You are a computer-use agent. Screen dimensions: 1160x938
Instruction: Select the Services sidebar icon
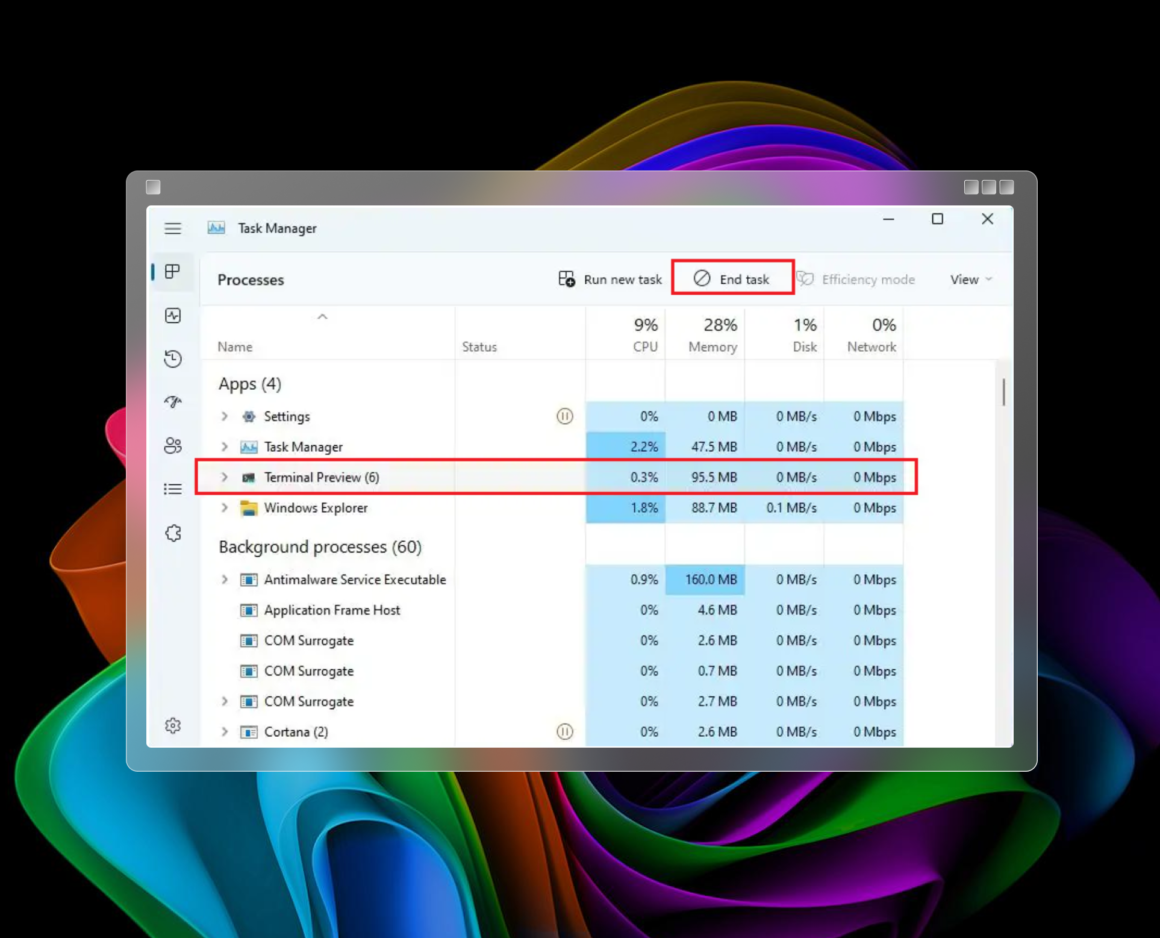172,533
